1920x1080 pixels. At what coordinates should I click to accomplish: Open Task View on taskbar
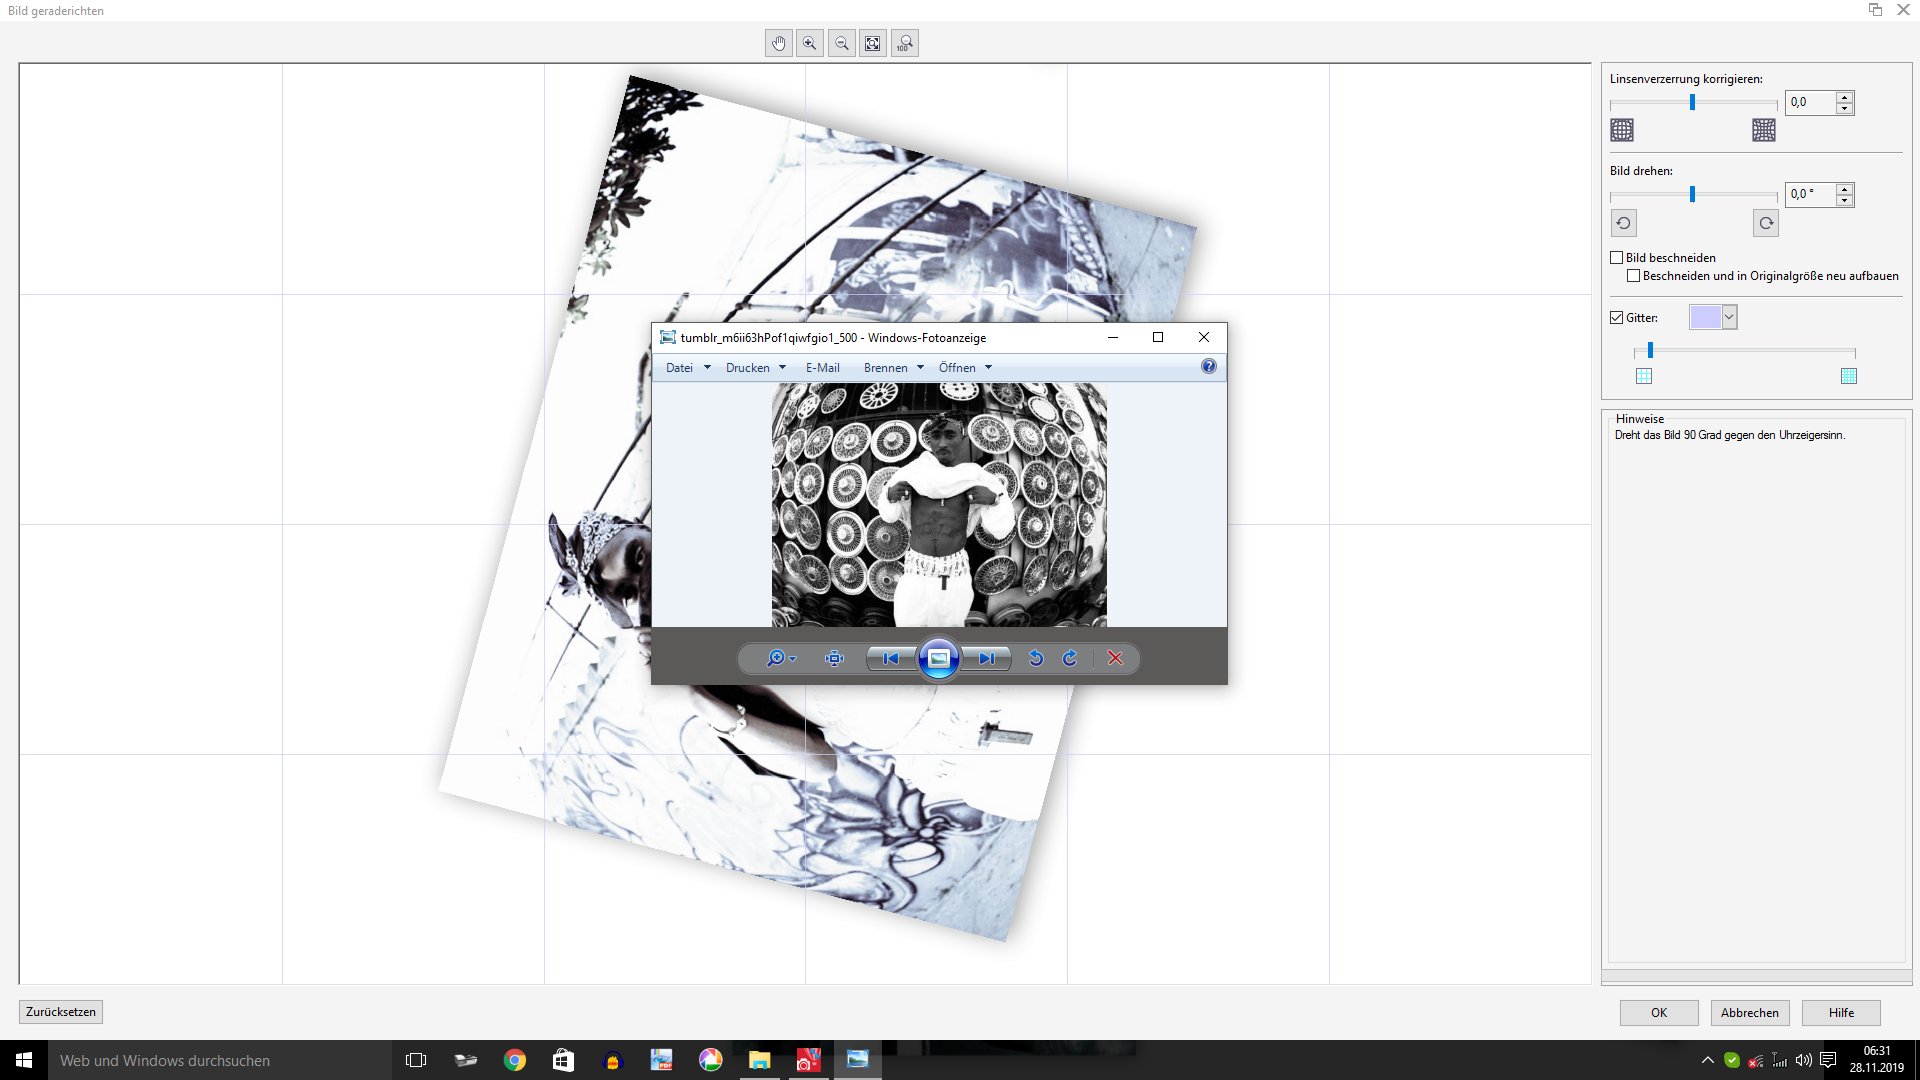pyautogui.click(x=416, y=1060)
